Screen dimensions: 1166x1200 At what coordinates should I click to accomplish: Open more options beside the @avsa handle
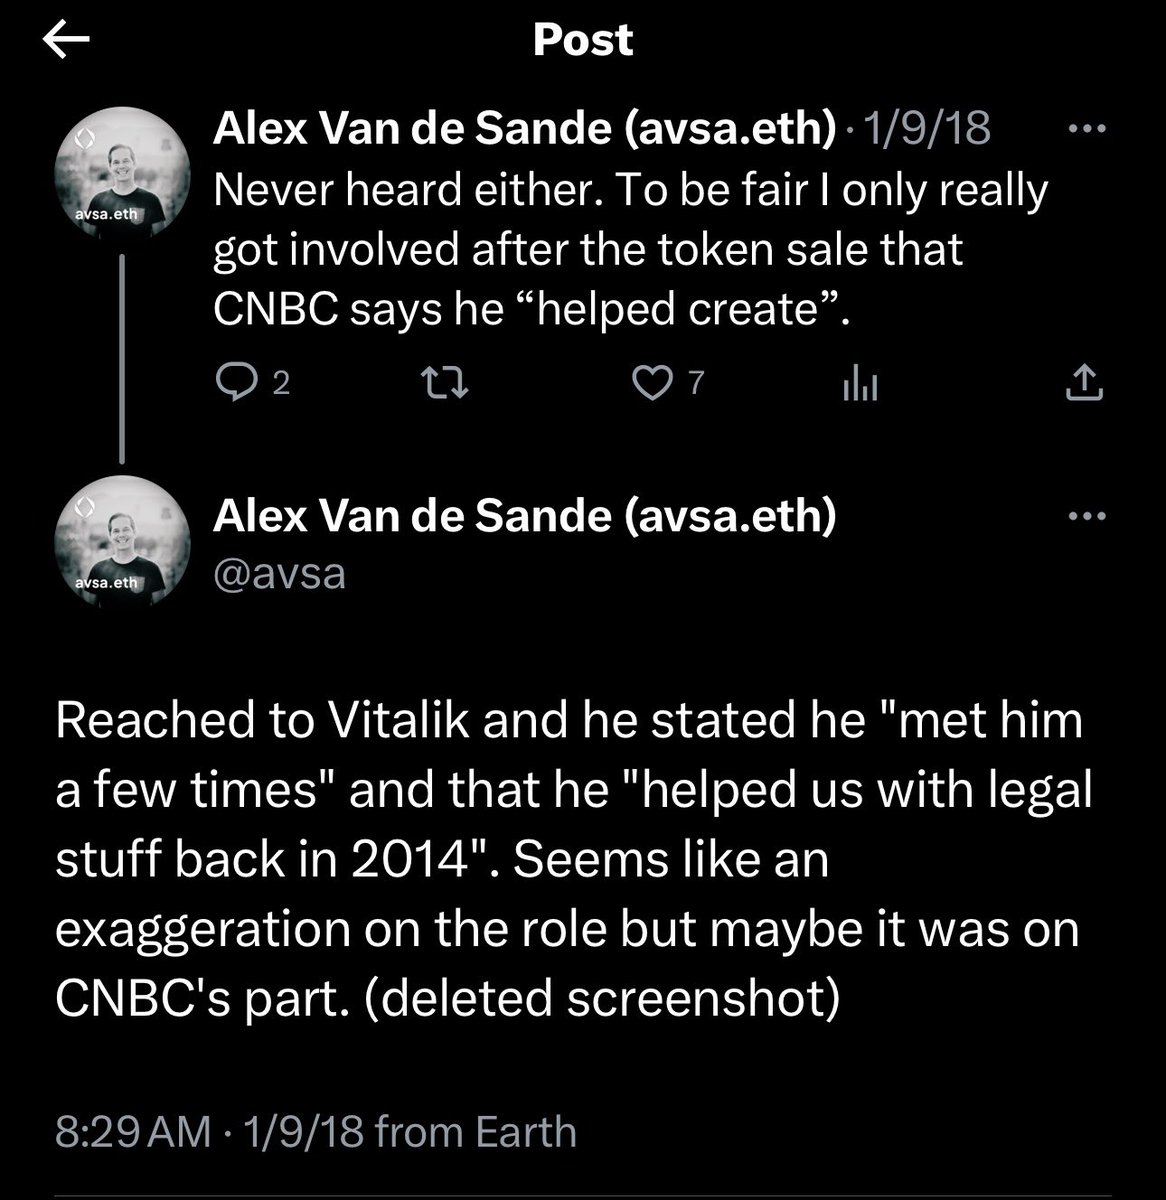pos(1087,517)
